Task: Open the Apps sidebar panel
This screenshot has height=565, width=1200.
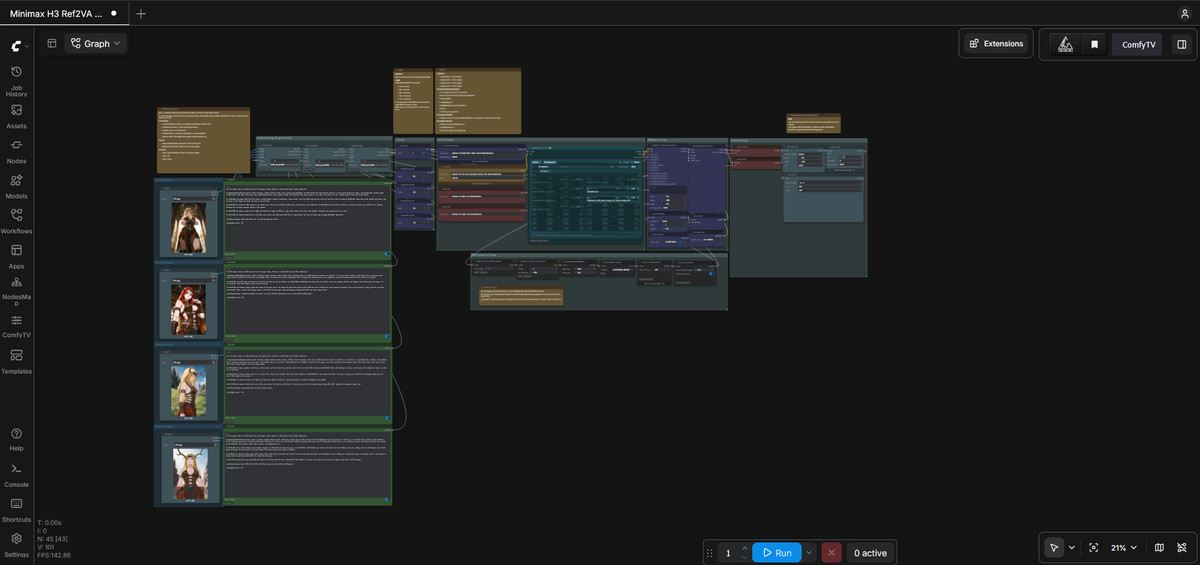Action: pos(17,256)
